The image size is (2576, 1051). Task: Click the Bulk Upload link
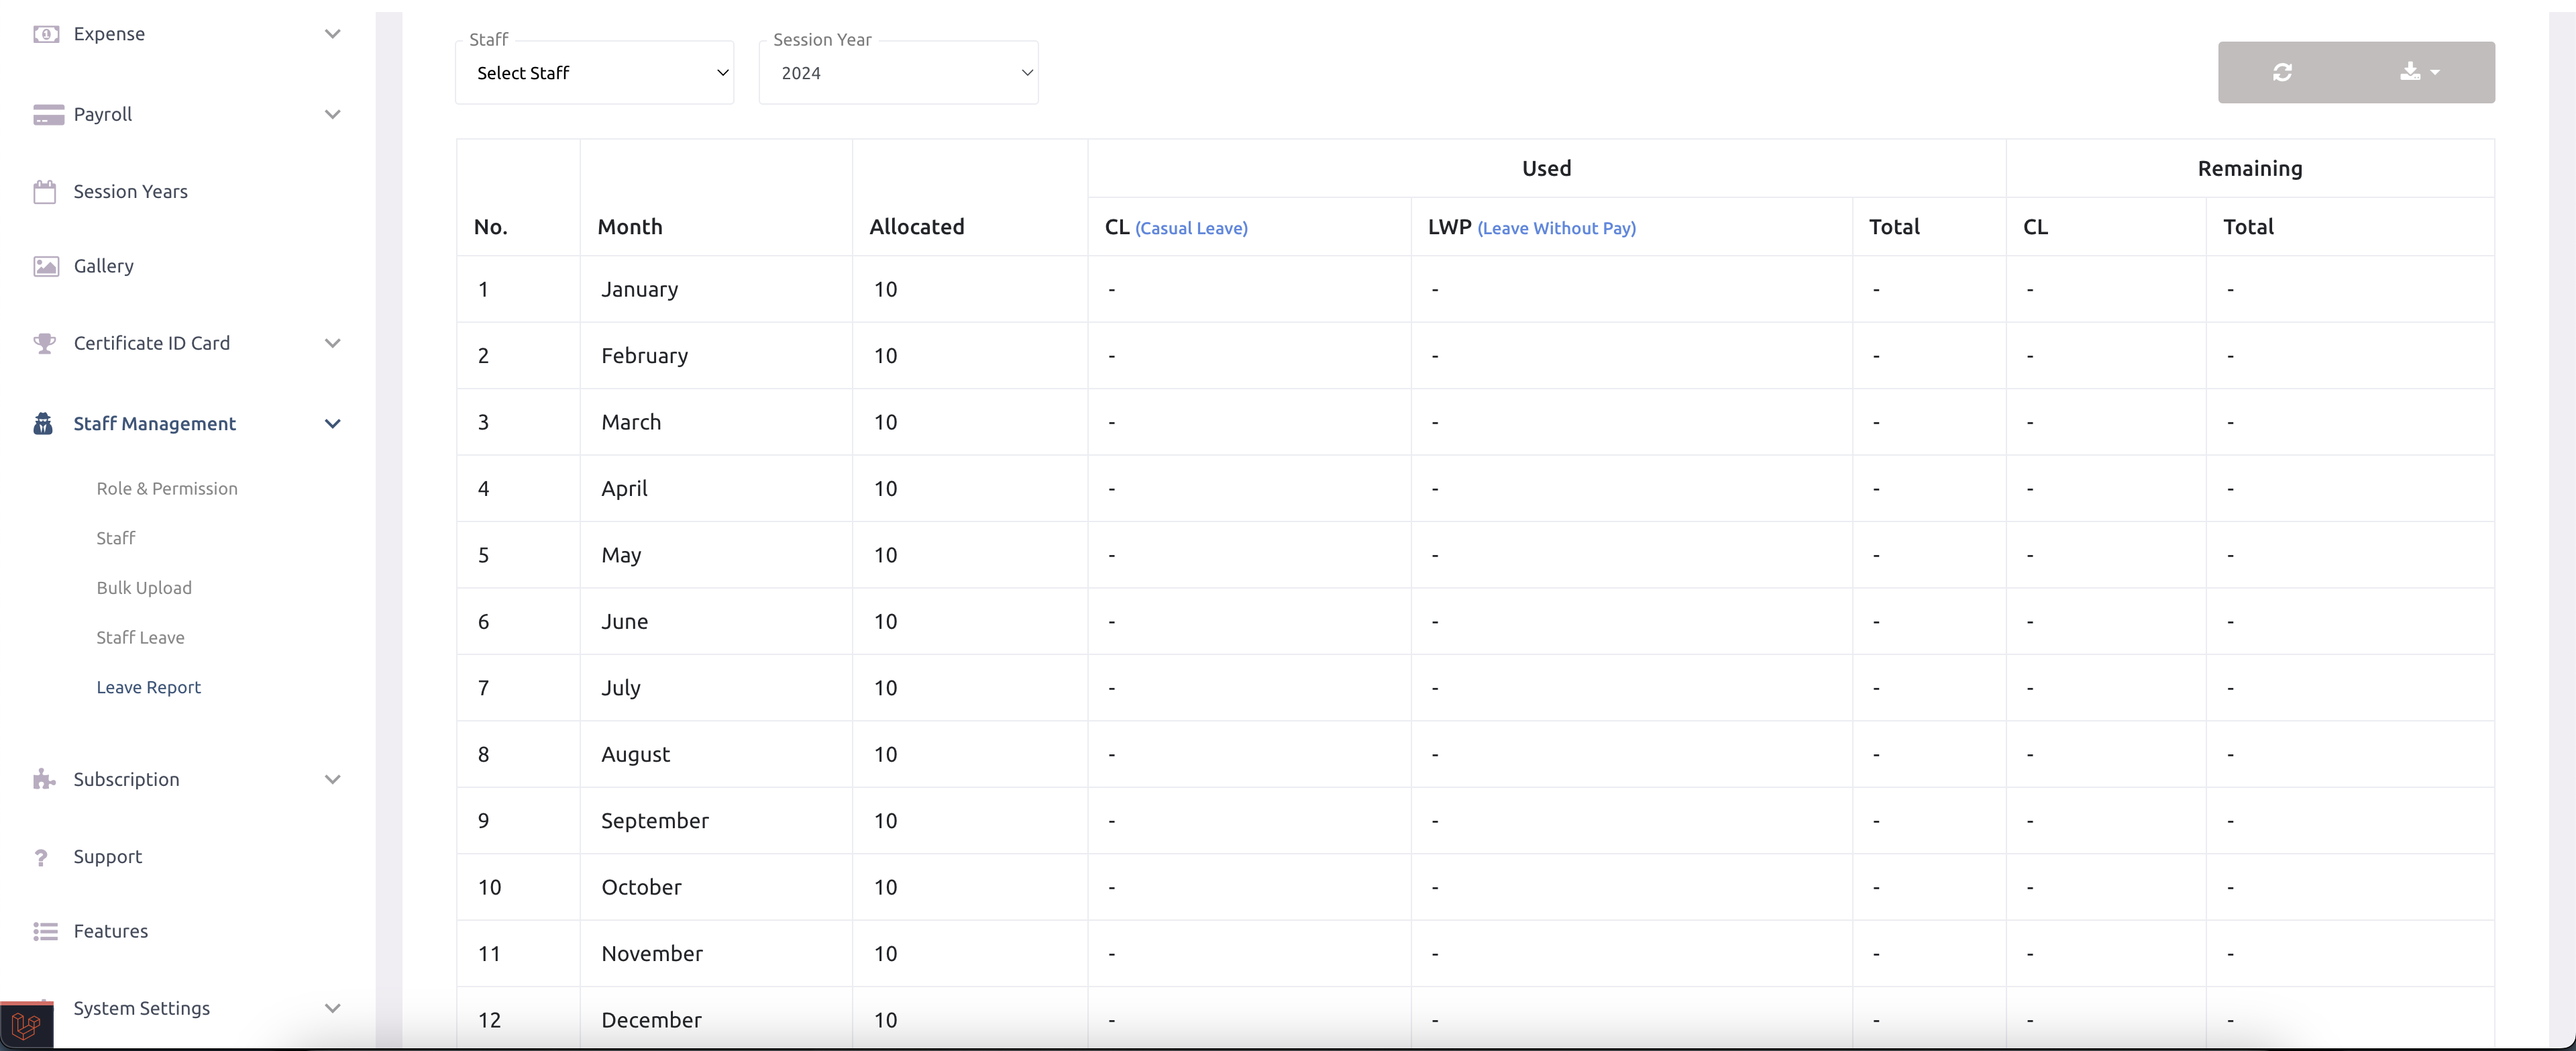click(x=145, y=587)
